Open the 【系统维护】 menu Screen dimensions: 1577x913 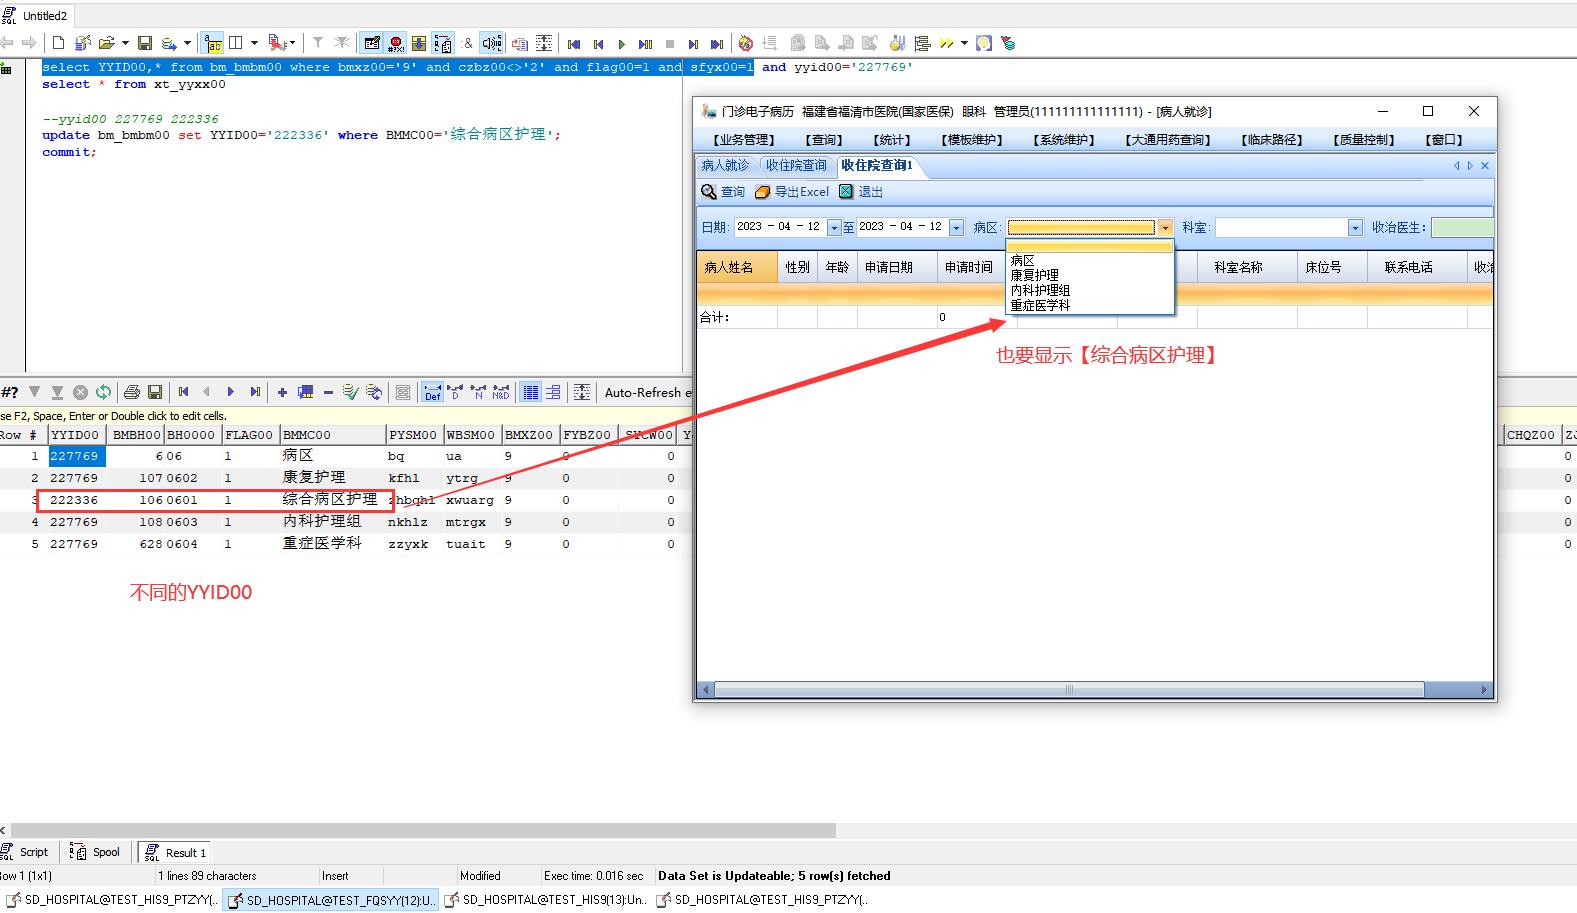point(1064,140)
